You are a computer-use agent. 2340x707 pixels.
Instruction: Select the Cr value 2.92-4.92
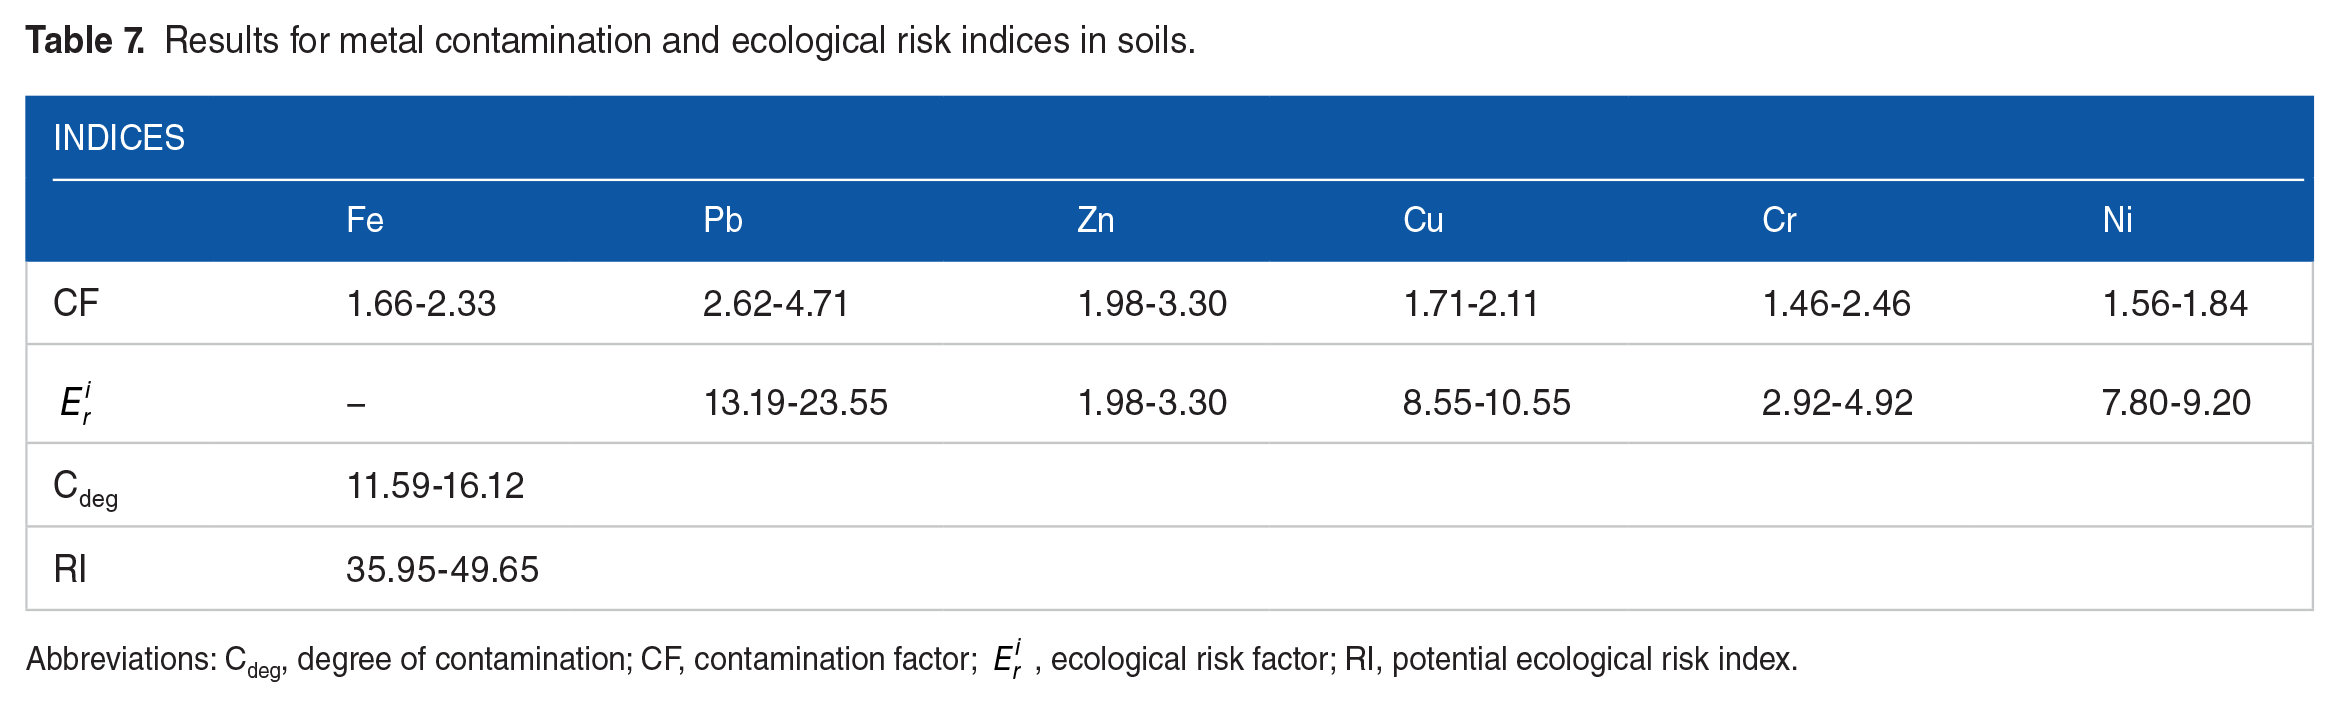click(1837, 403)
